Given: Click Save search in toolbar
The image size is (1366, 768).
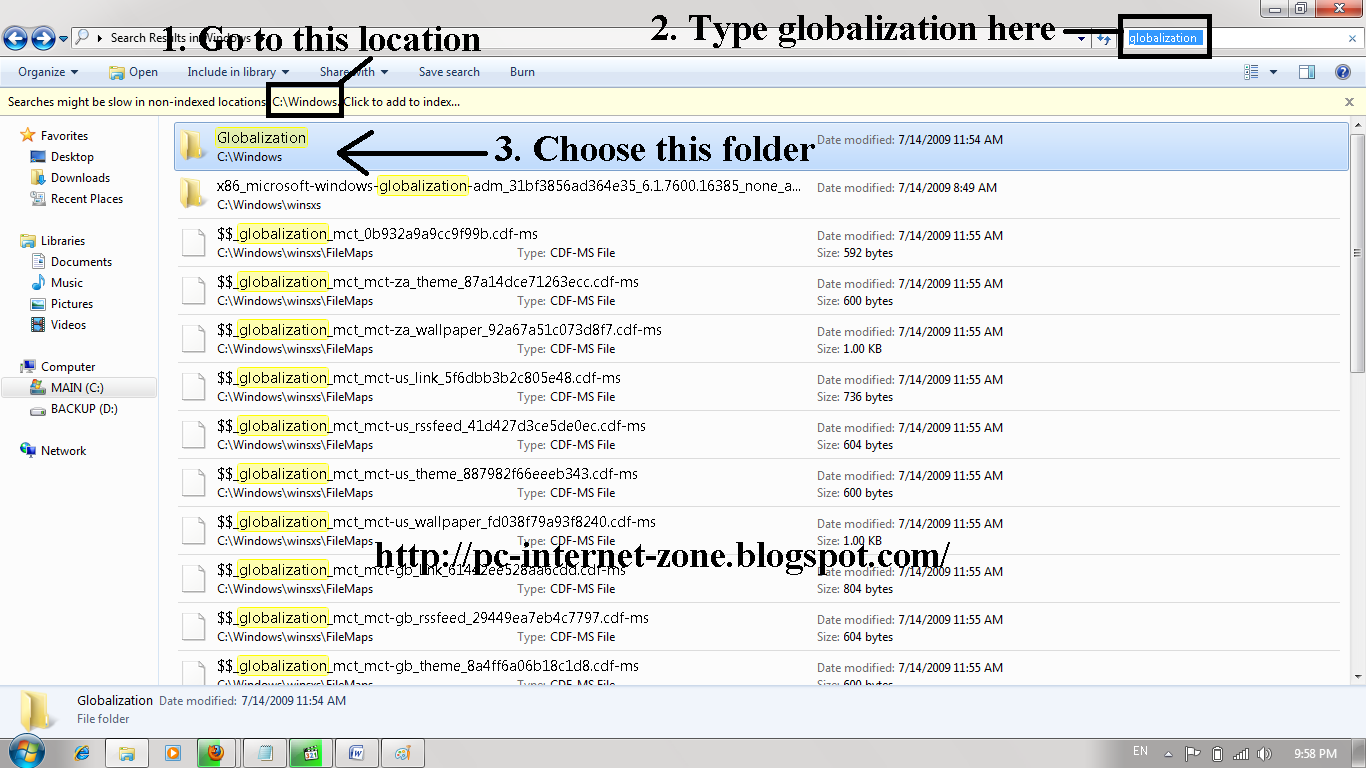Looking at the screenshot, I should [x=449, y=72].
